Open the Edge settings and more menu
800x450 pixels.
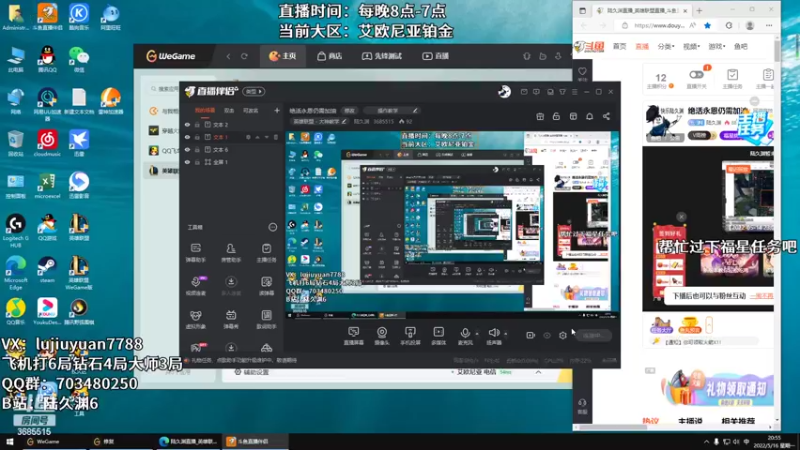point(769,25)
